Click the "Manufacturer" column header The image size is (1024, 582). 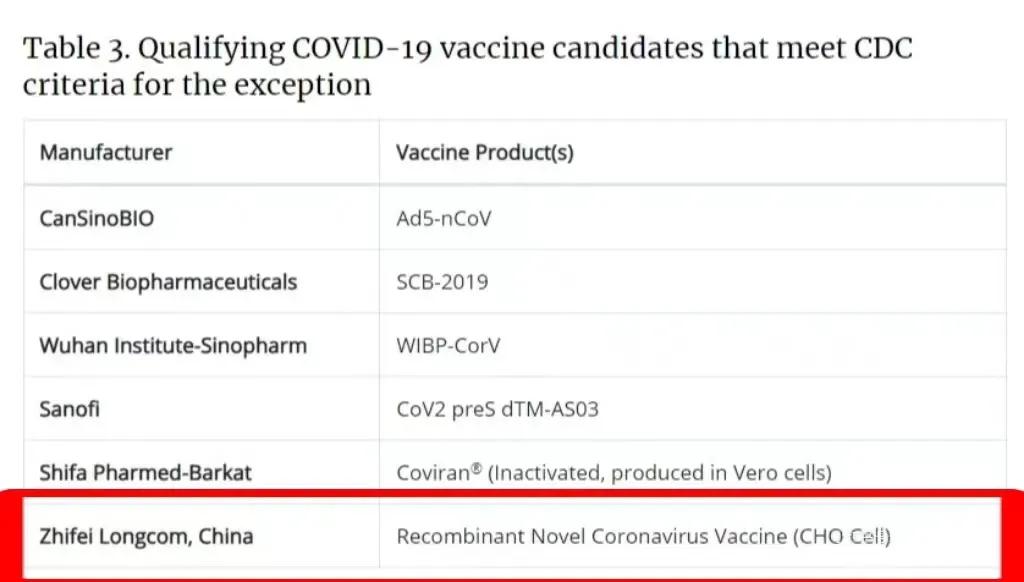106,153
